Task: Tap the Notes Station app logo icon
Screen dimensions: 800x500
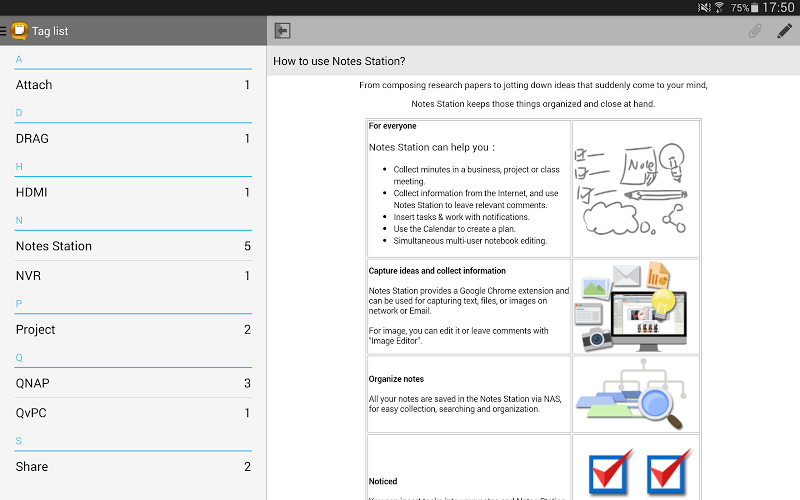Action: point(19,31)
